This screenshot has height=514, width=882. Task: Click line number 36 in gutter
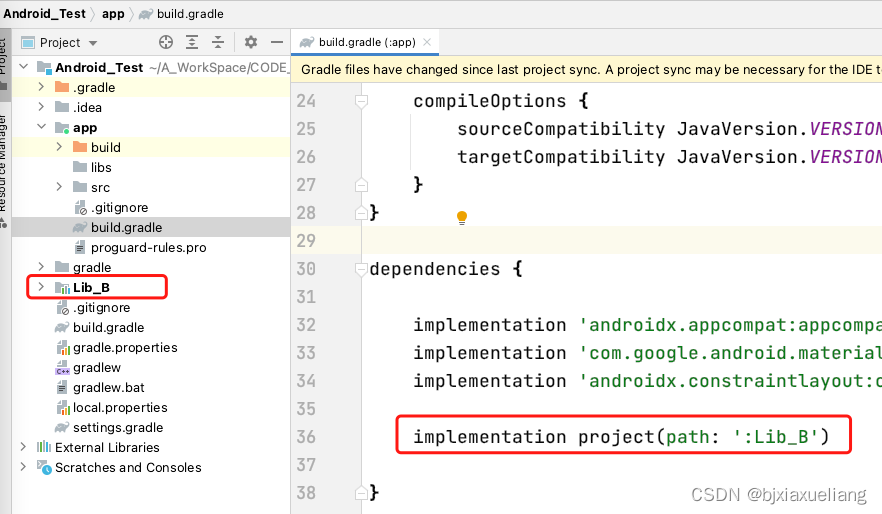(x=306, y=437)
